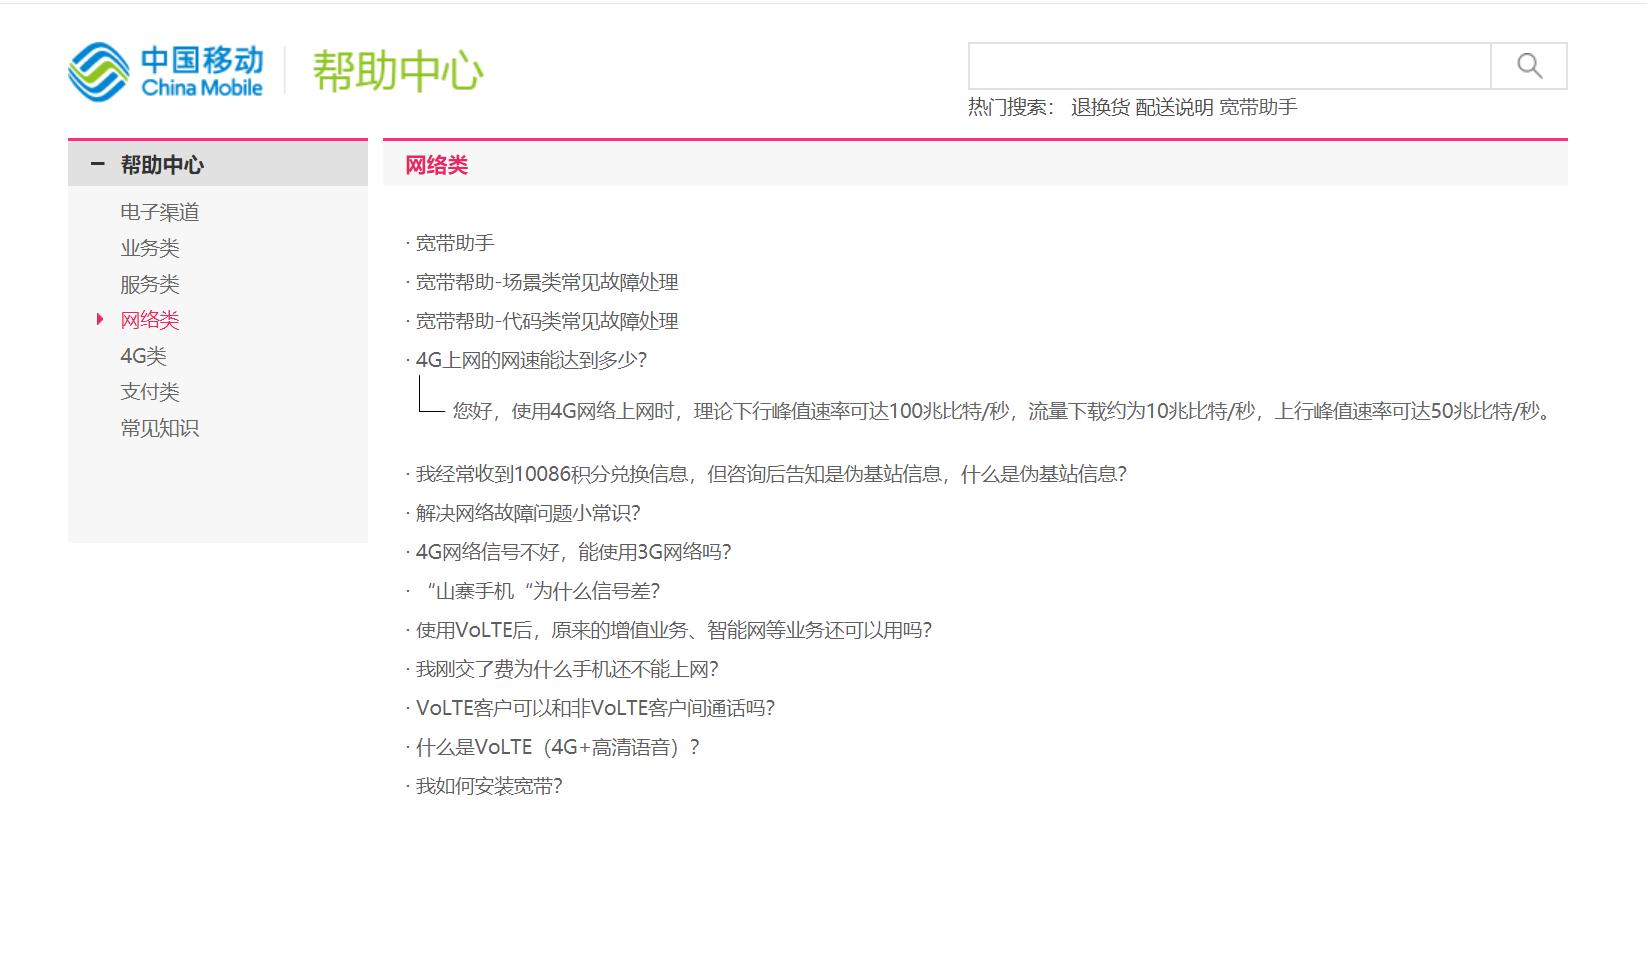Expand the question 4G上网的网速能达到多少
This screenshot has width=1647, height=956.
tap(533, 360)
